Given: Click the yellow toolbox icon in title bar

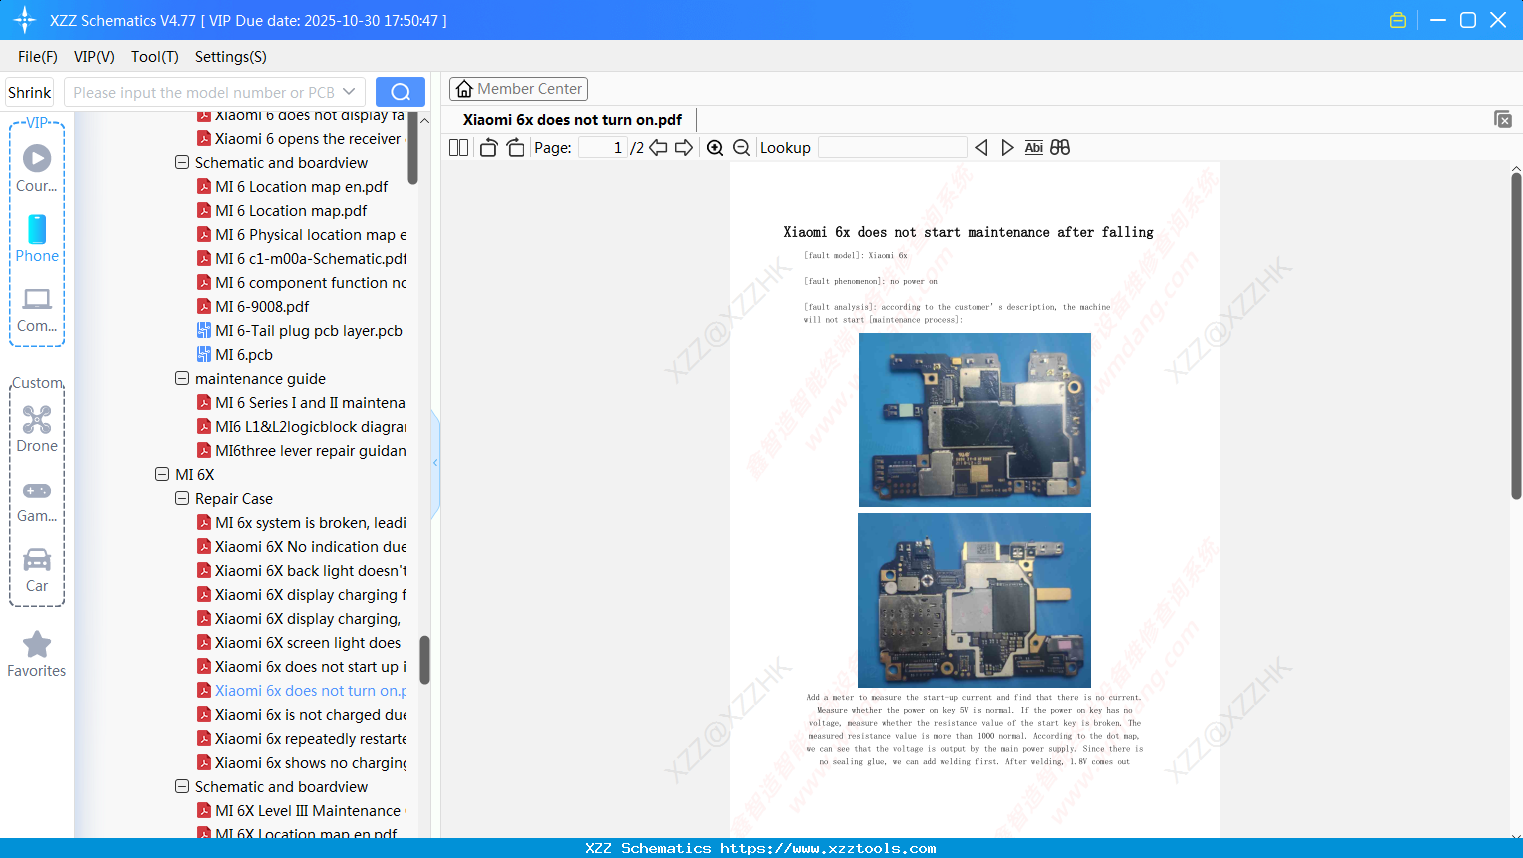Looking at the screenshot, I should (1398, 20).
